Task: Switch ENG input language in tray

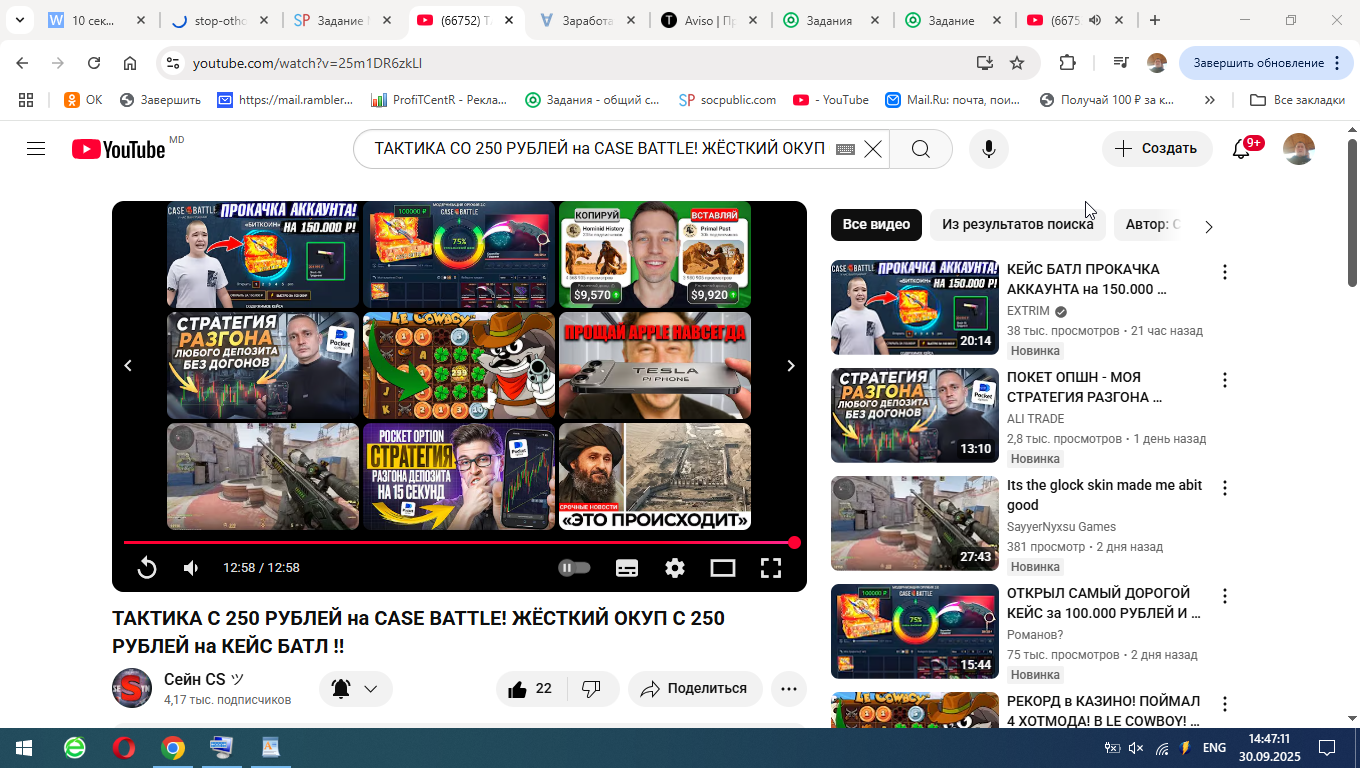Action: click(1214, 748)
